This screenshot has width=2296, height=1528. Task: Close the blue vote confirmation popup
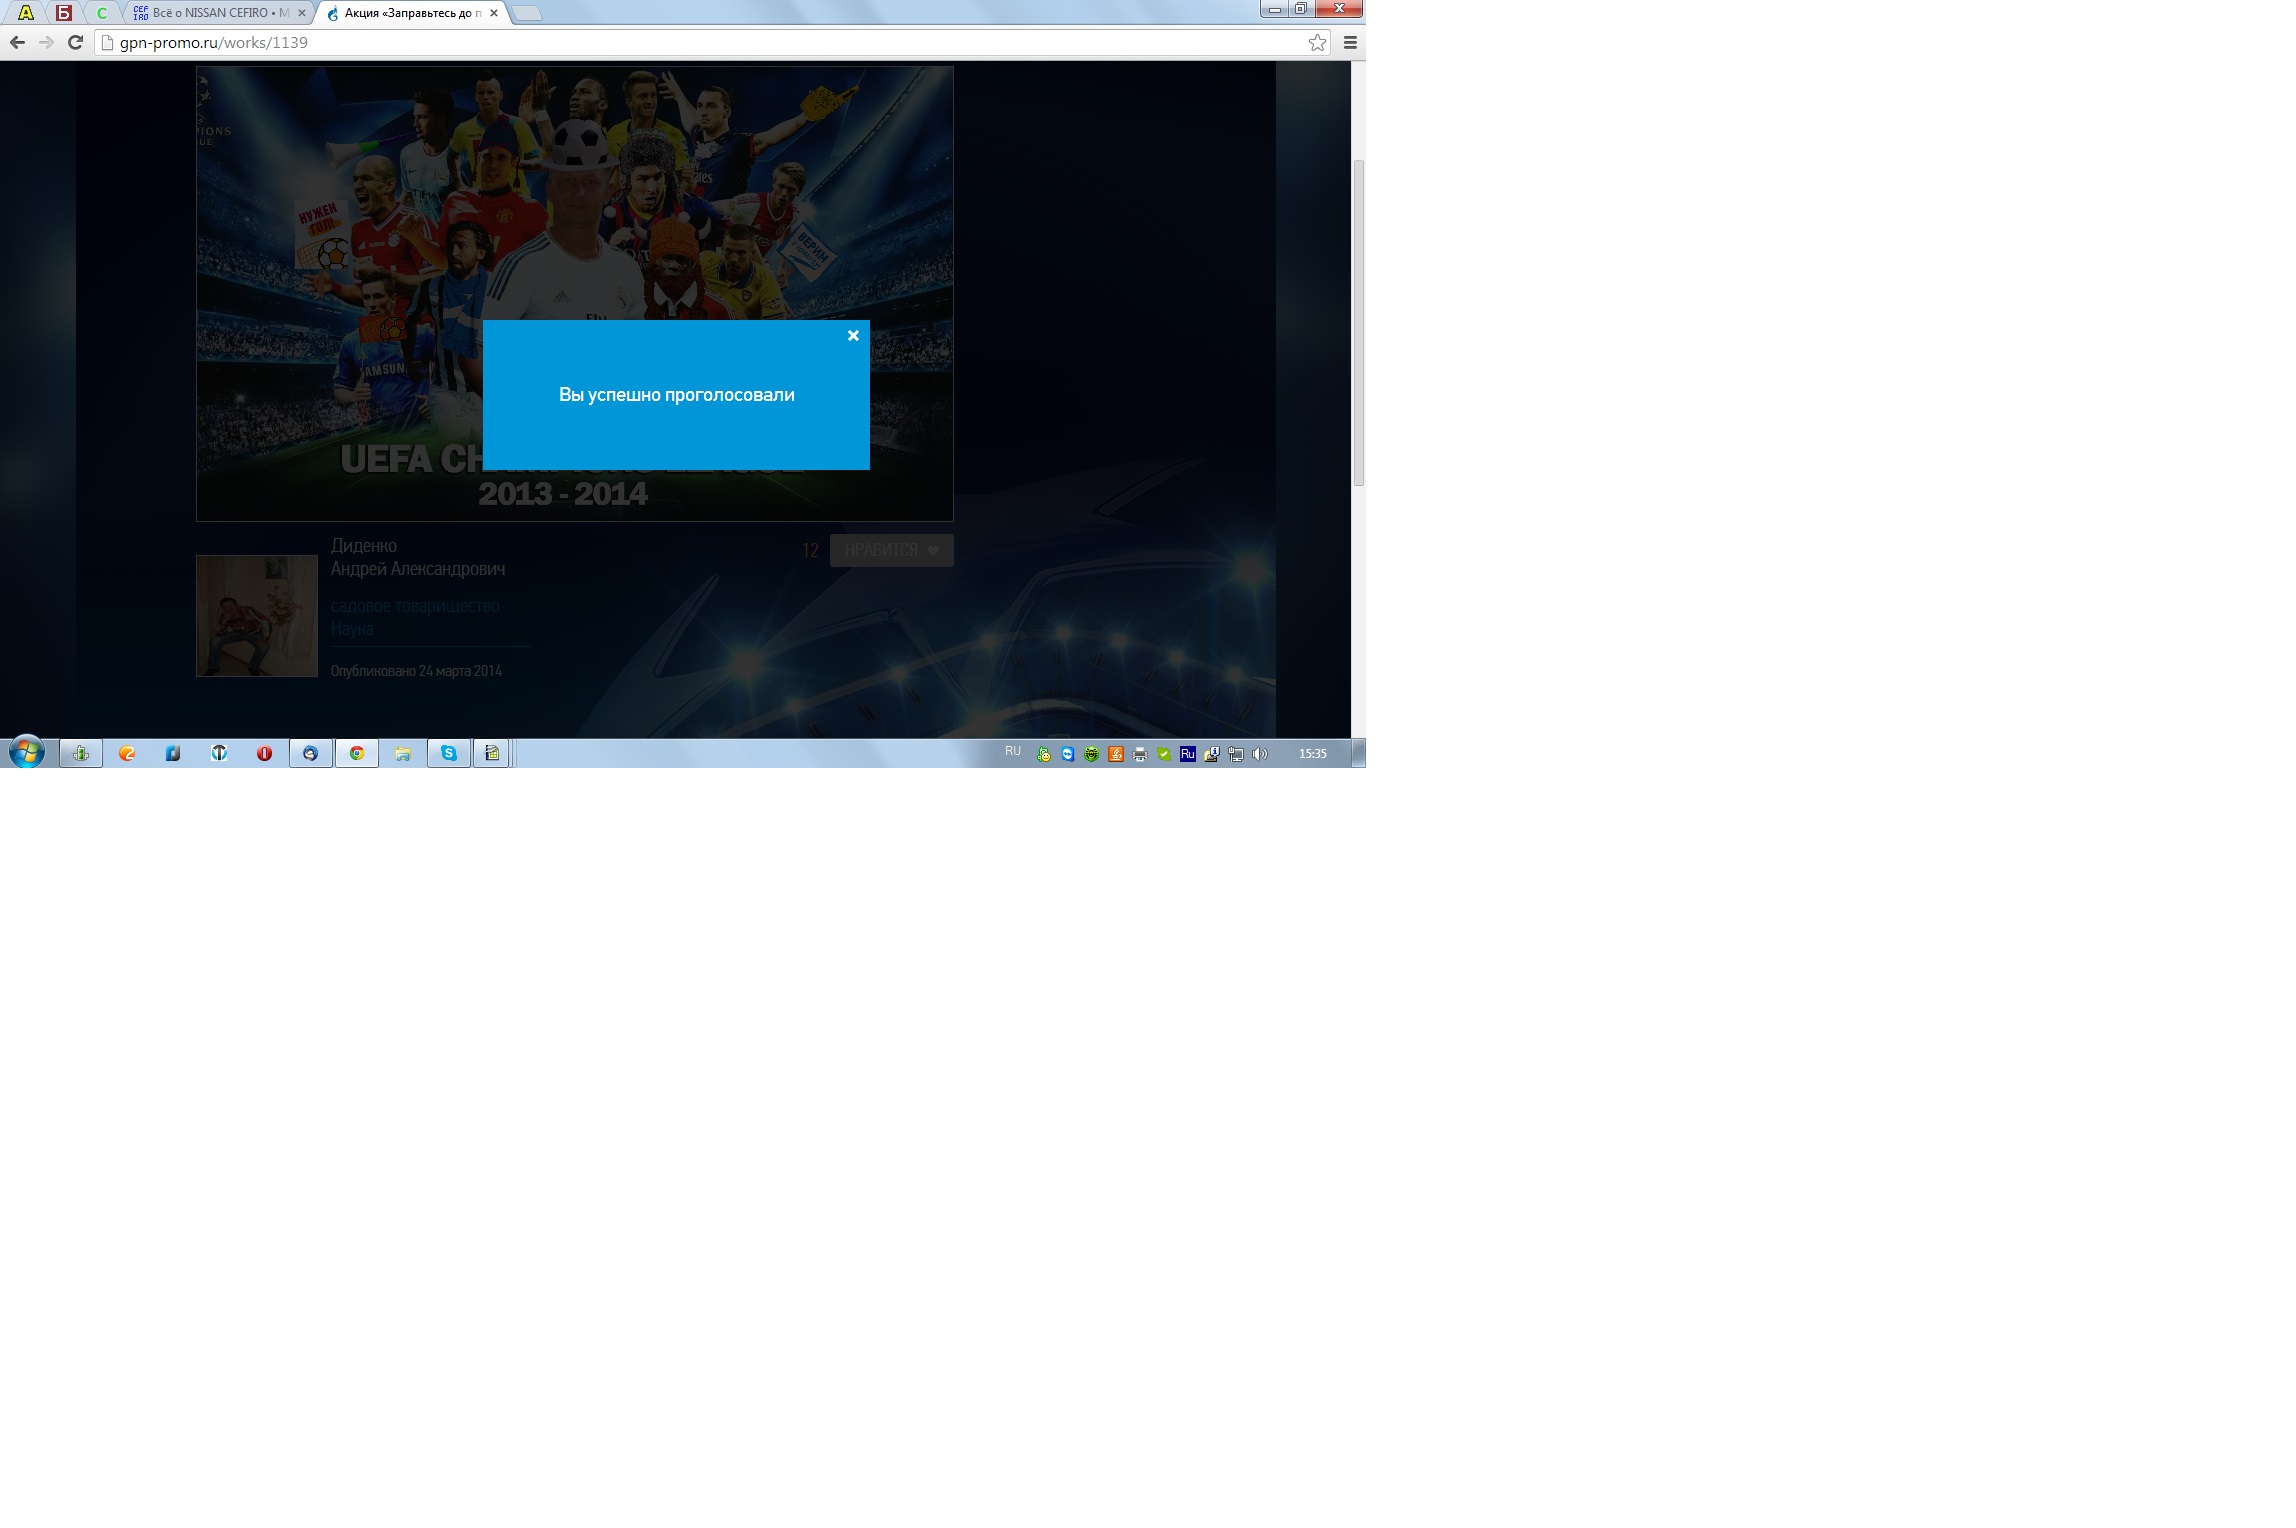point(853,336)
